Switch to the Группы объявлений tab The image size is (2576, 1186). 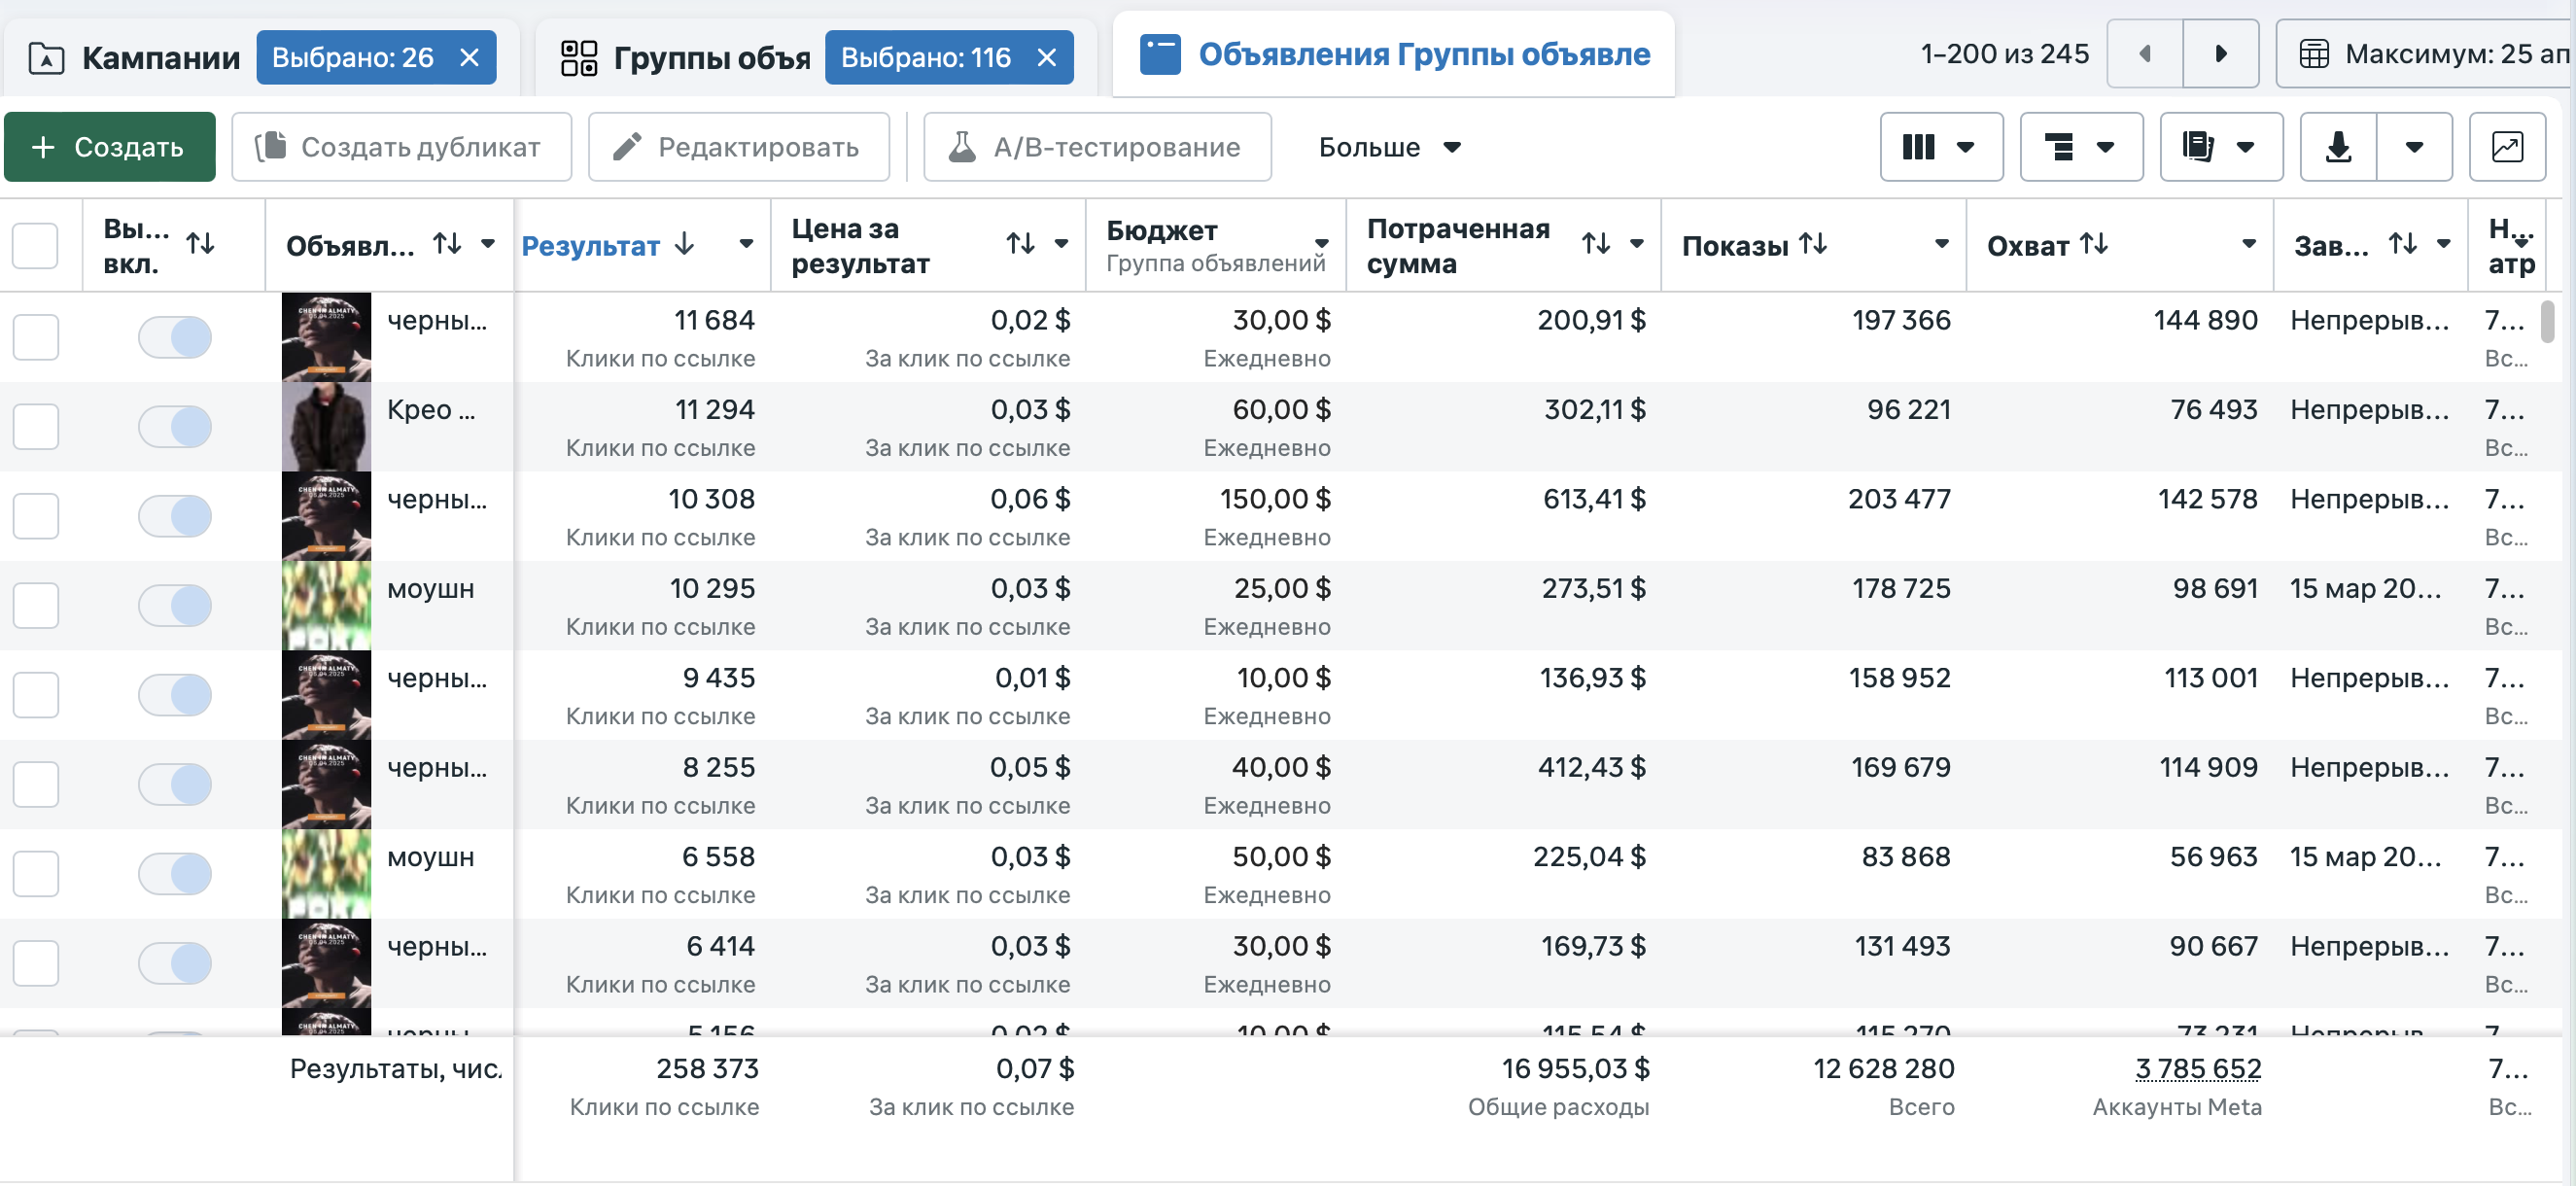coord(685,58)
